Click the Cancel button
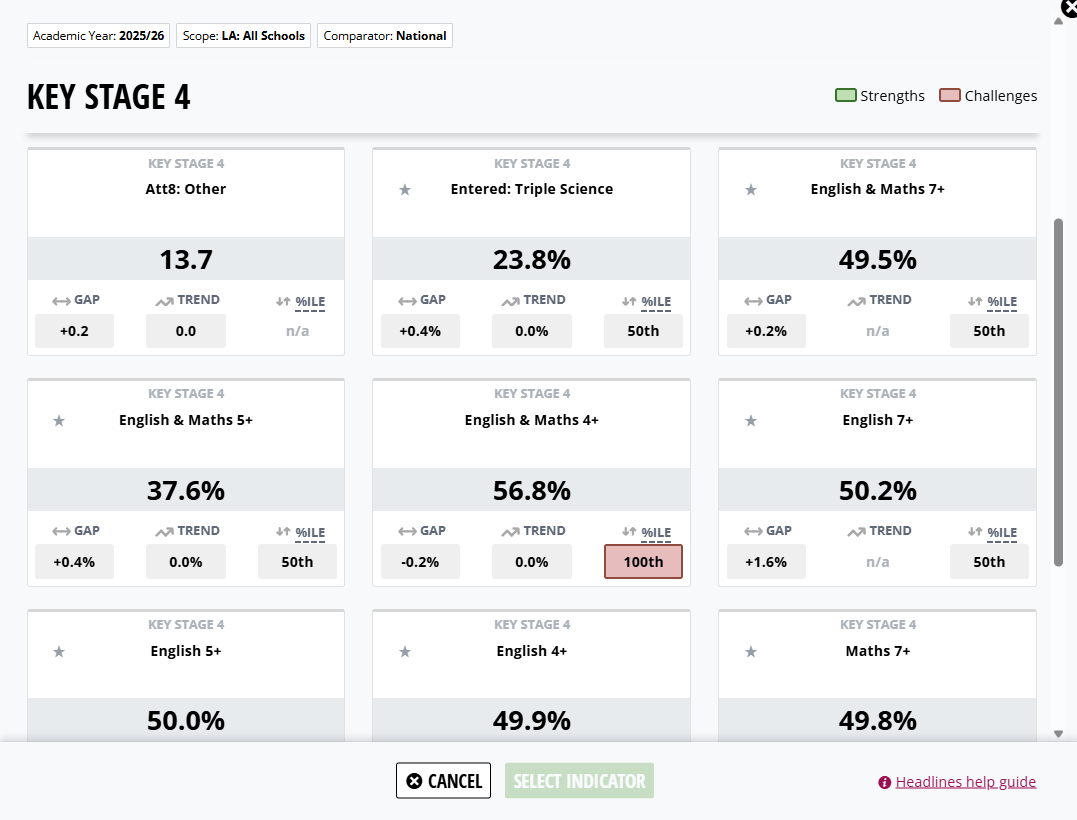The width and height of the screenshot is (1077, 820). (443, 781)
